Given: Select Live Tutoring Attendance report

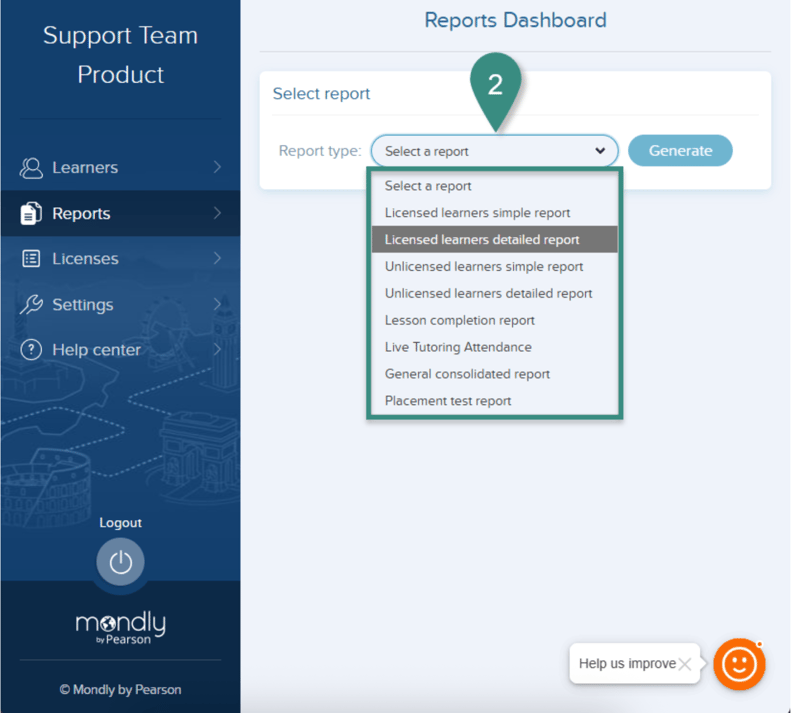Looking at the screenshot, I should tap(458, 347).
